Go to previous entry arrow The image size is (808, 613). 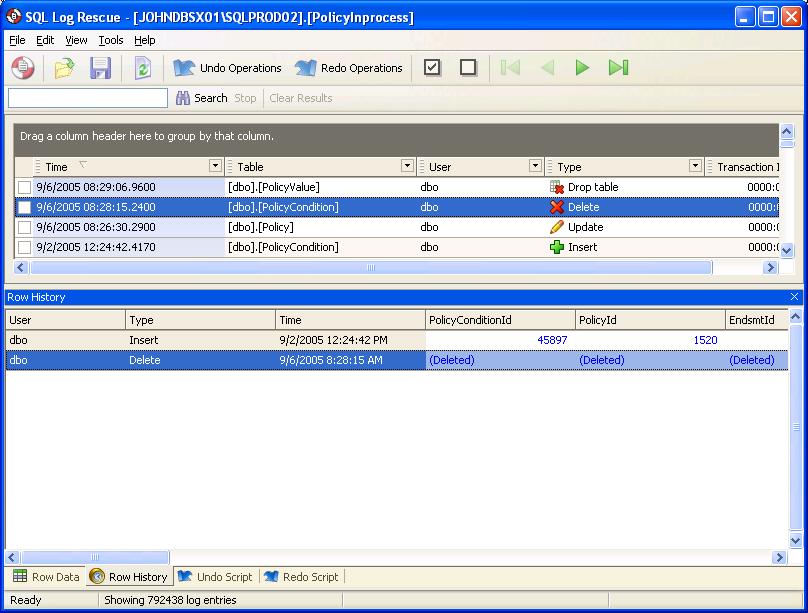pos(547,67)
